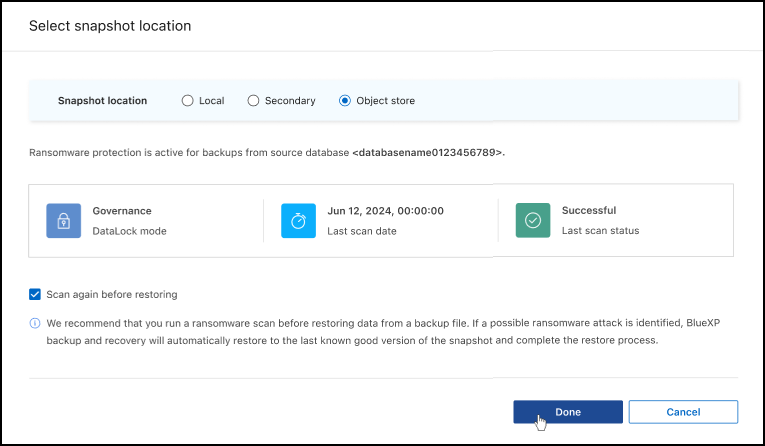Click the Cancel button
Viewport: 765px width, 446px height.
[x=683, y=412]
